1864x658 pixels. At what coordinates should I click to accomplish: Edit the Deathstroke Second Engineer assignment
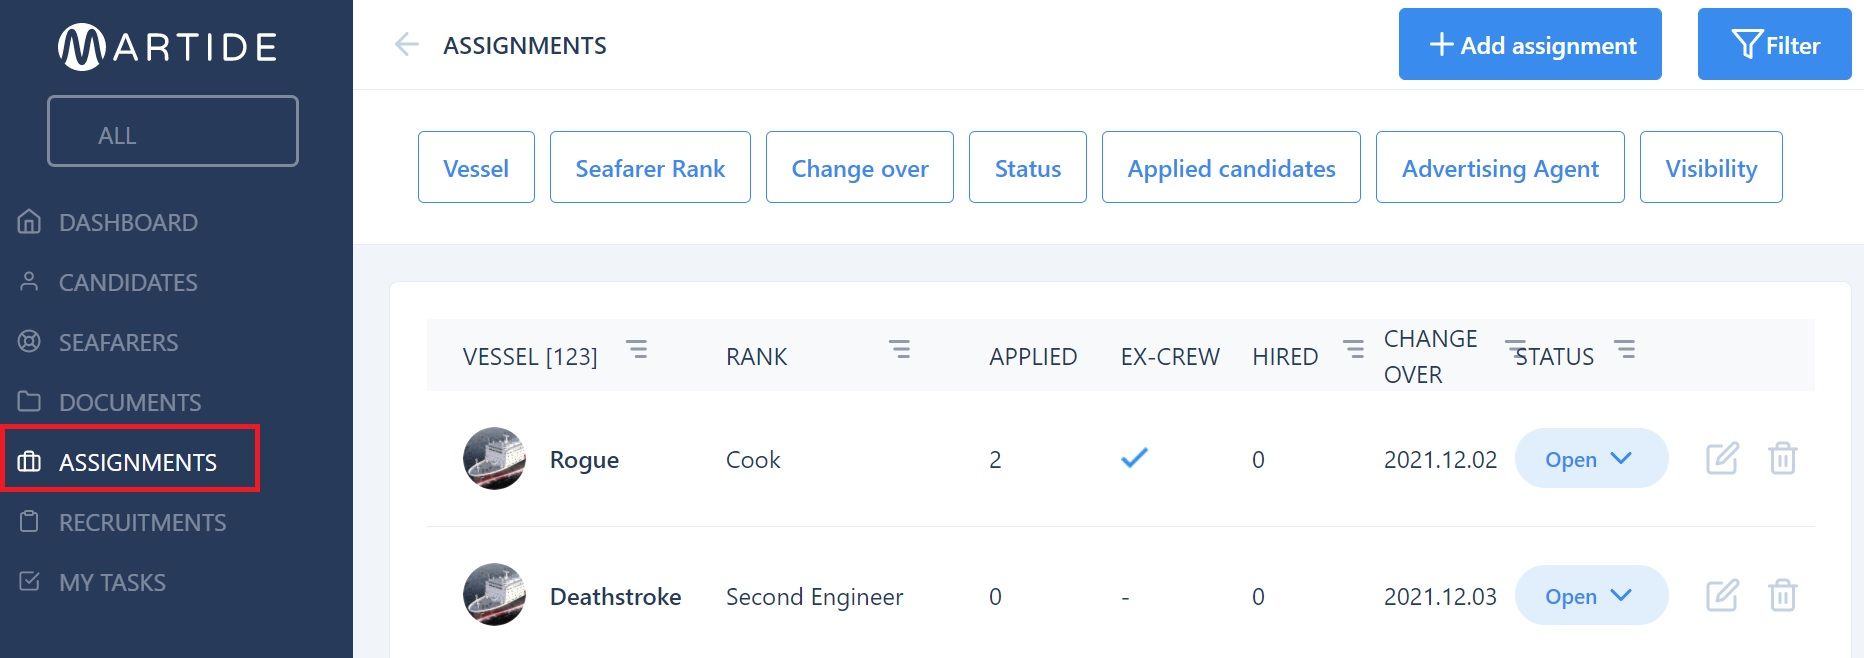point(1722,595)
